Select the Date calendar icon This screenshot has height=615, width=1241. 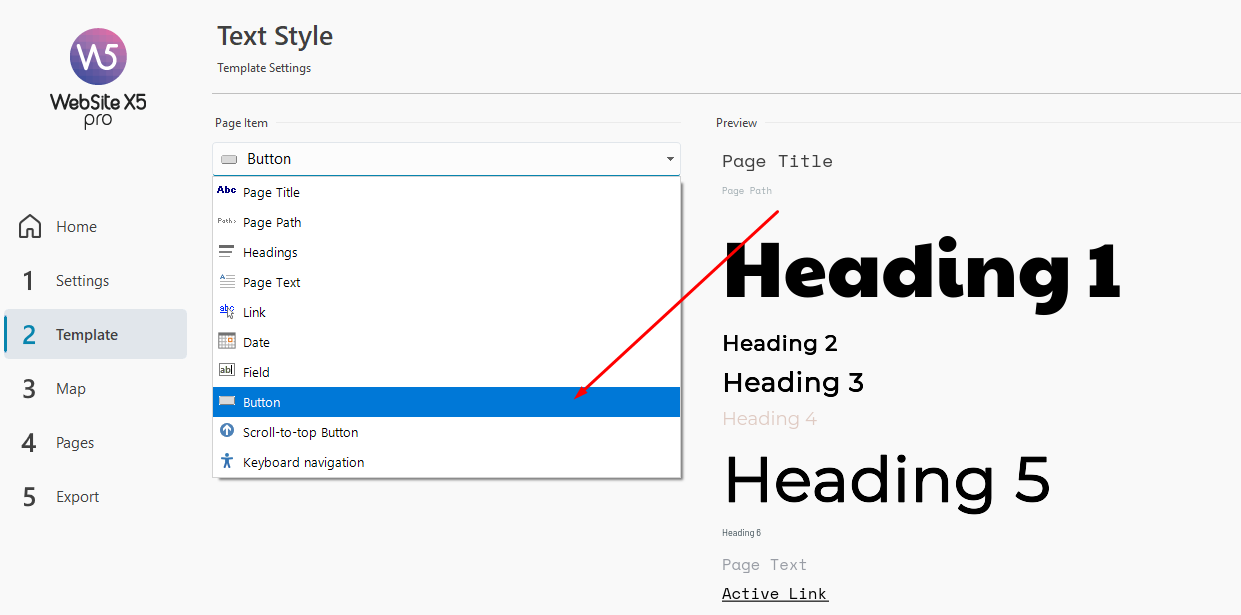click(x=227, y=342)
